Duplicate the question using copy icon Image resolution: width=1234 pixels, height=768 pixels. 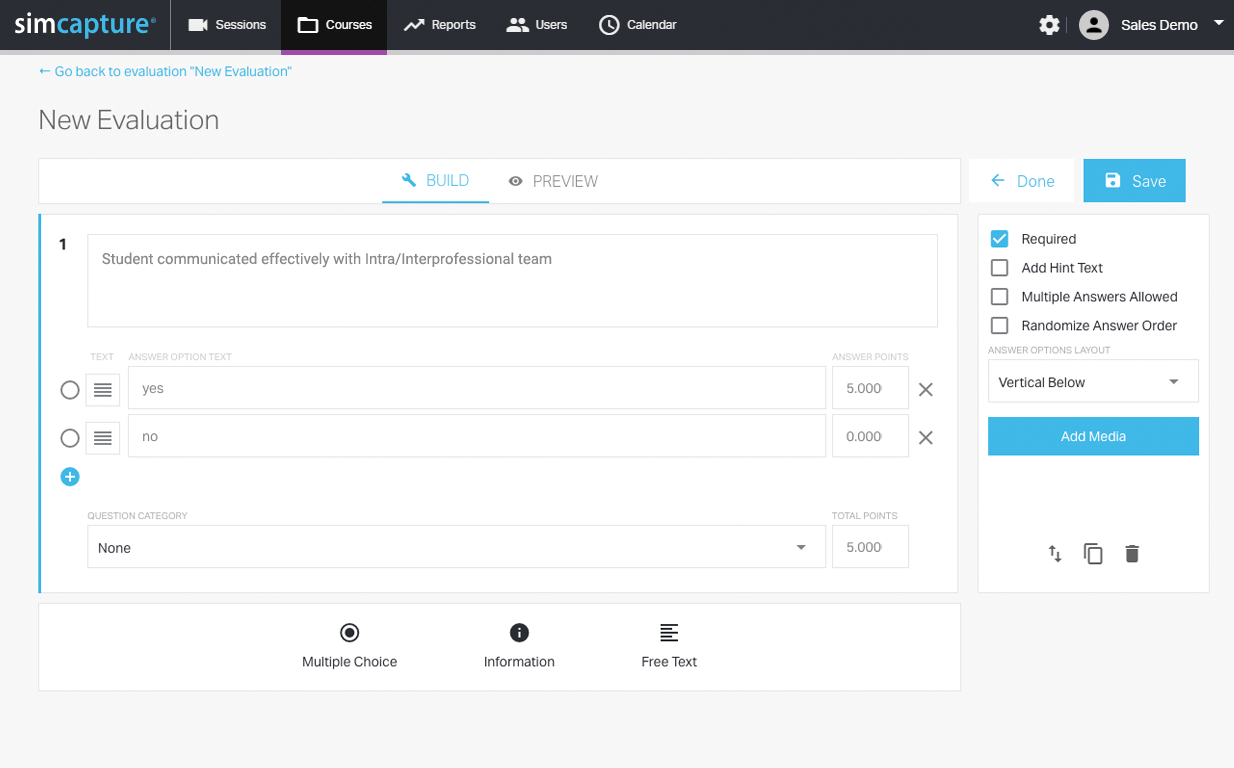(x=1093, y=554)
